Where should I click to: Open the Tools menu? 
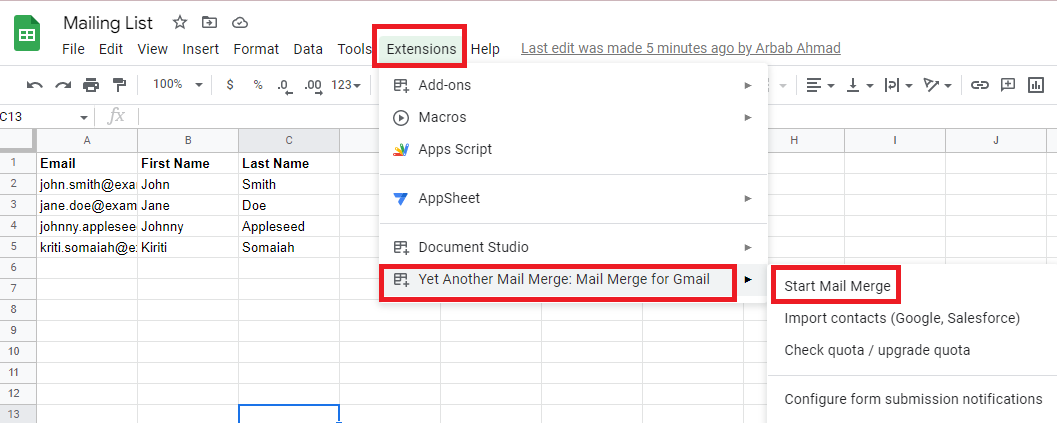(355, 49)
